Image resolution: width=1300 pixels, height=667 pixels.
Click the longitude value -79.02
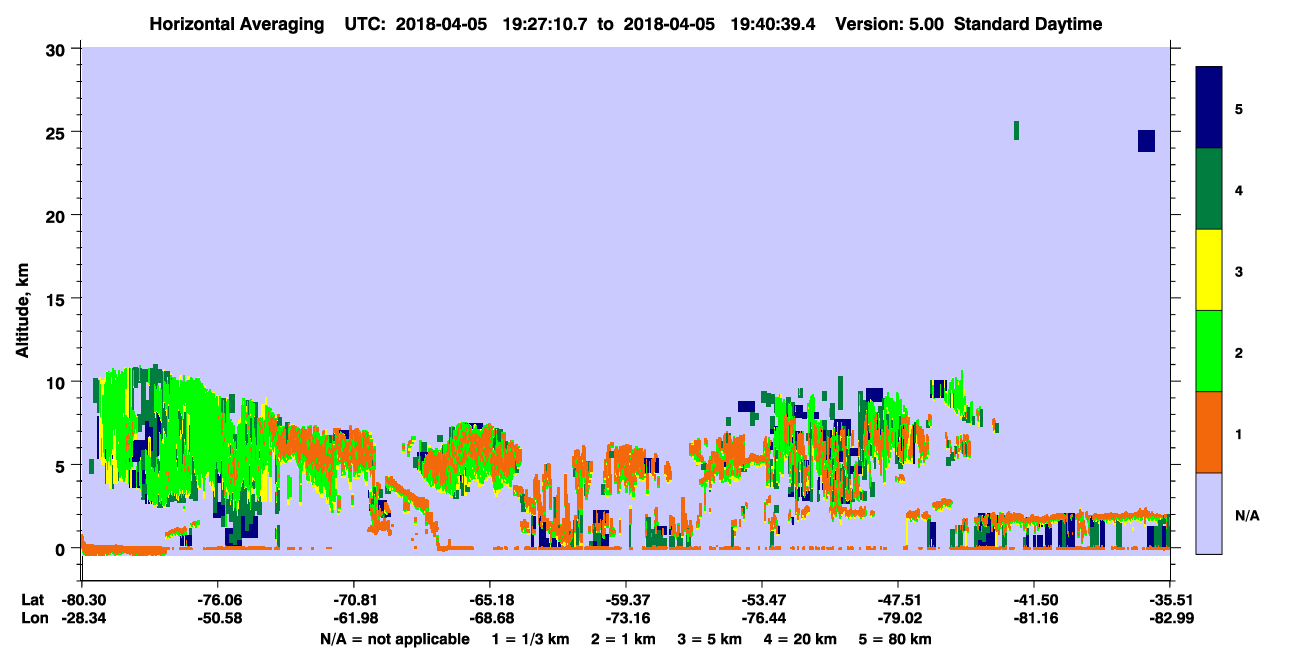pos(897,619)
